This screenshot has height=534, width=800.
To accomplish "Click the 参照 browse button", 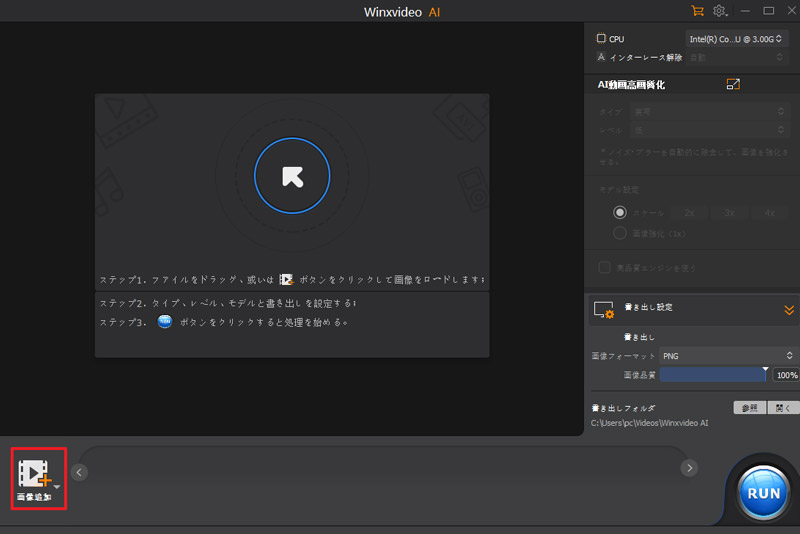I will coord(749,408).
